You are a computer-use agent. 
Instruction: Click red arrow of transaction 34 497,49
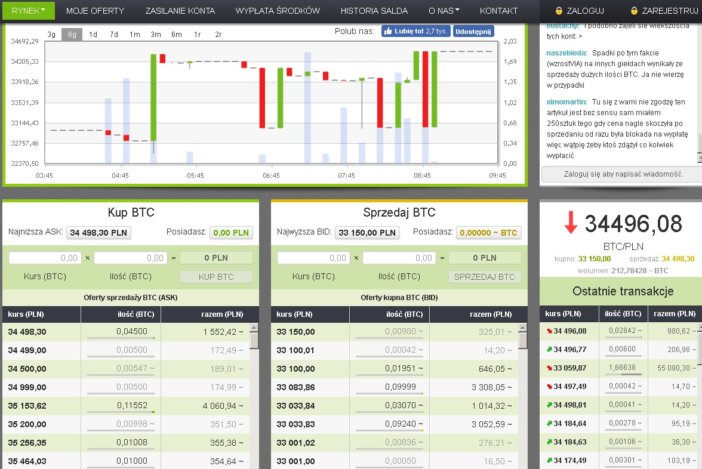pos(549,387)
